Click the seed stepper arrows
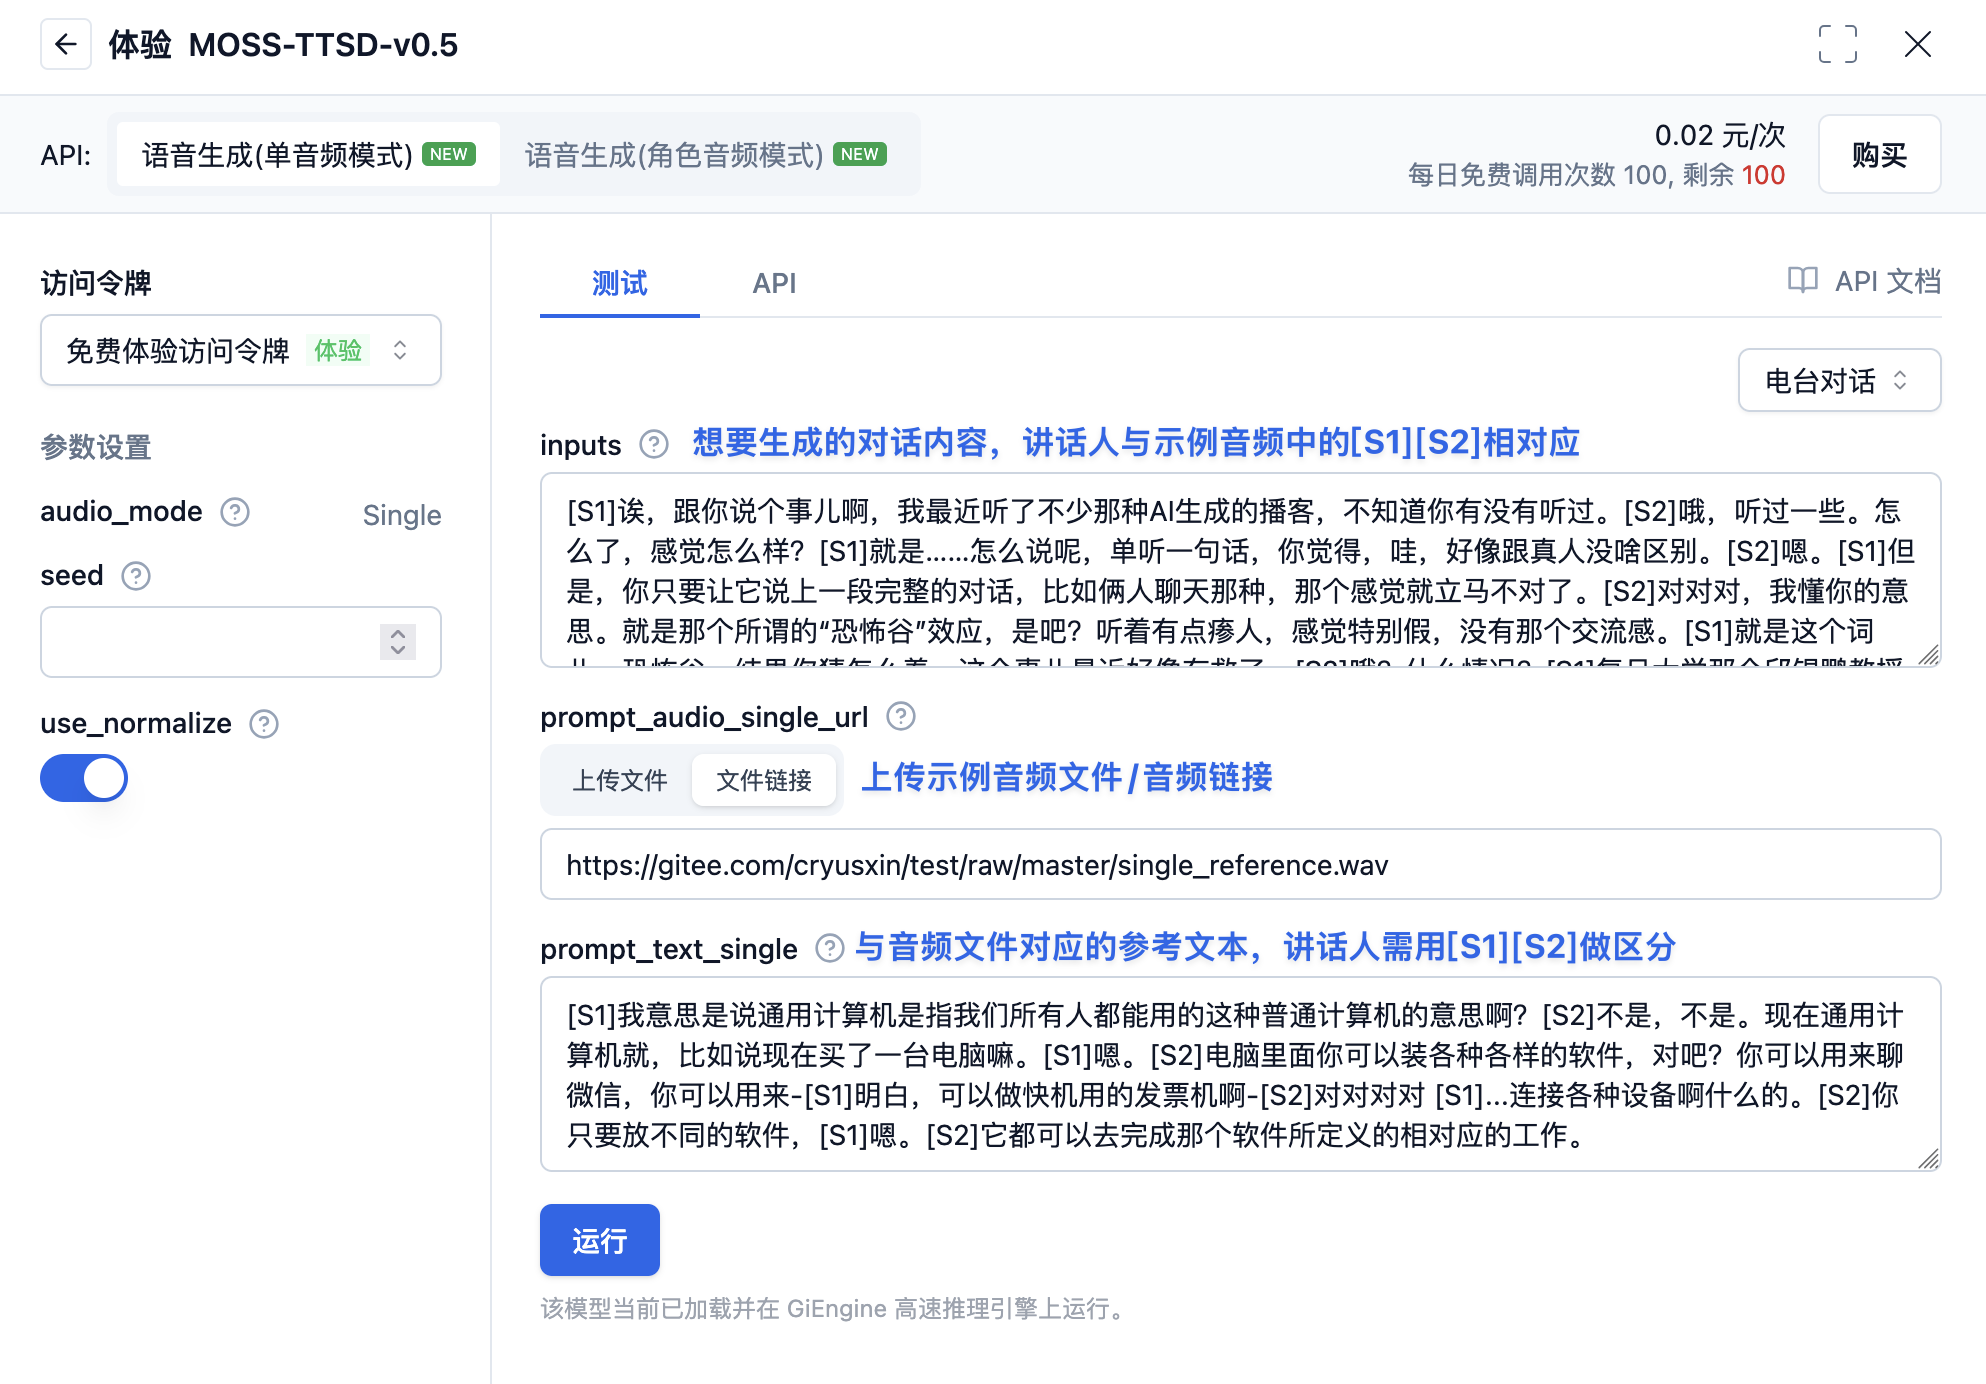Image resolution: width=1986 pixels, height=1384 pixels. 397,642
